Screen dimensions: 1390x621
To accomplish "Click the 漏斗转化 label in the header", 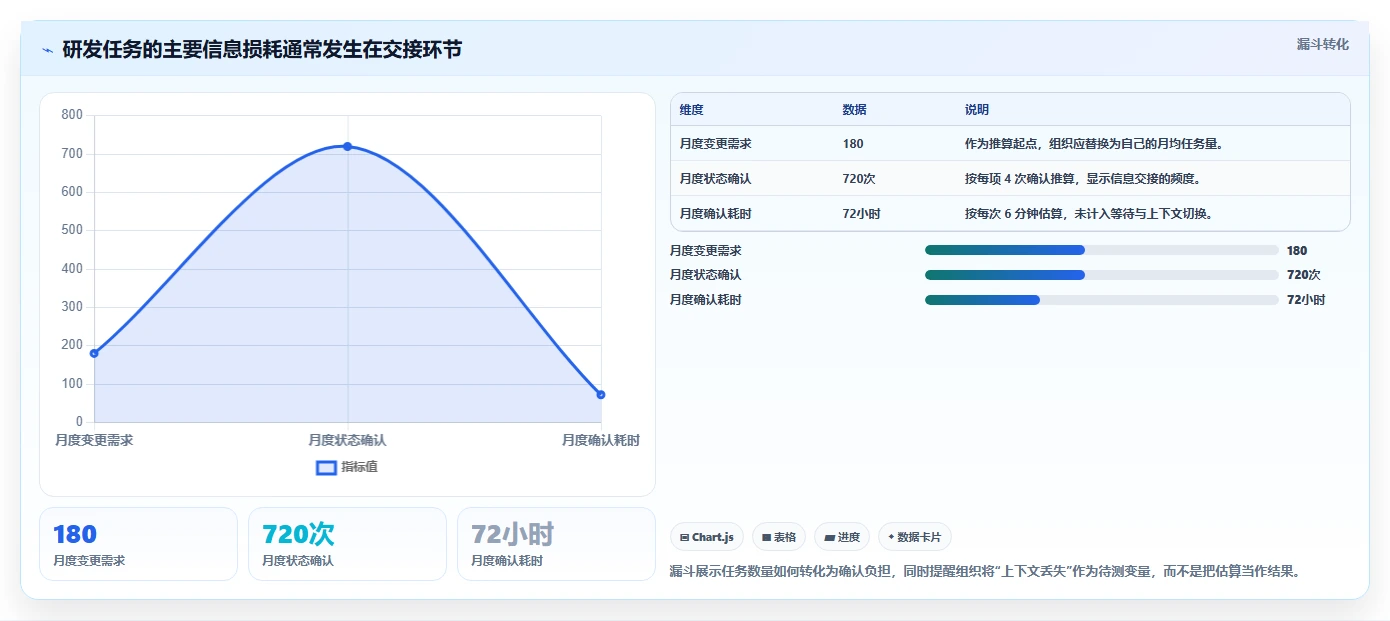I will (x=1322, y=44).
